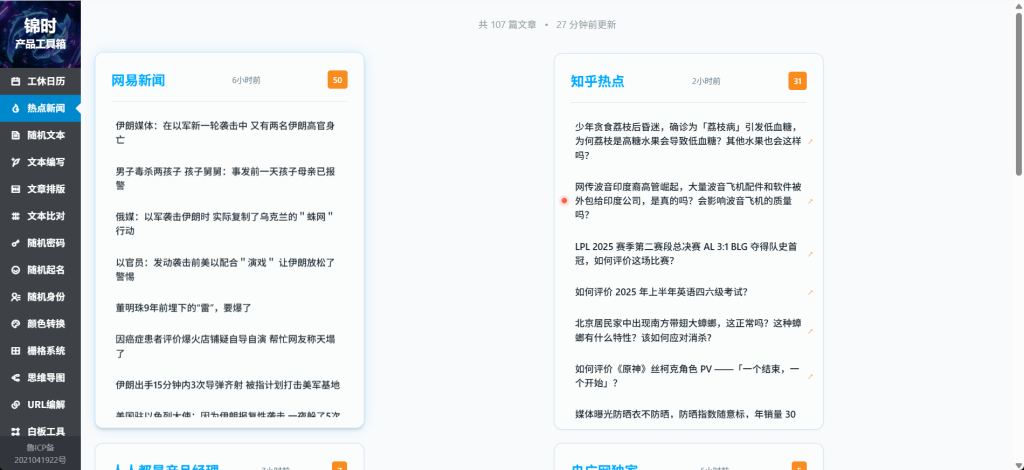Go to 栅格系统 in the sidebar

coord(40,351)
